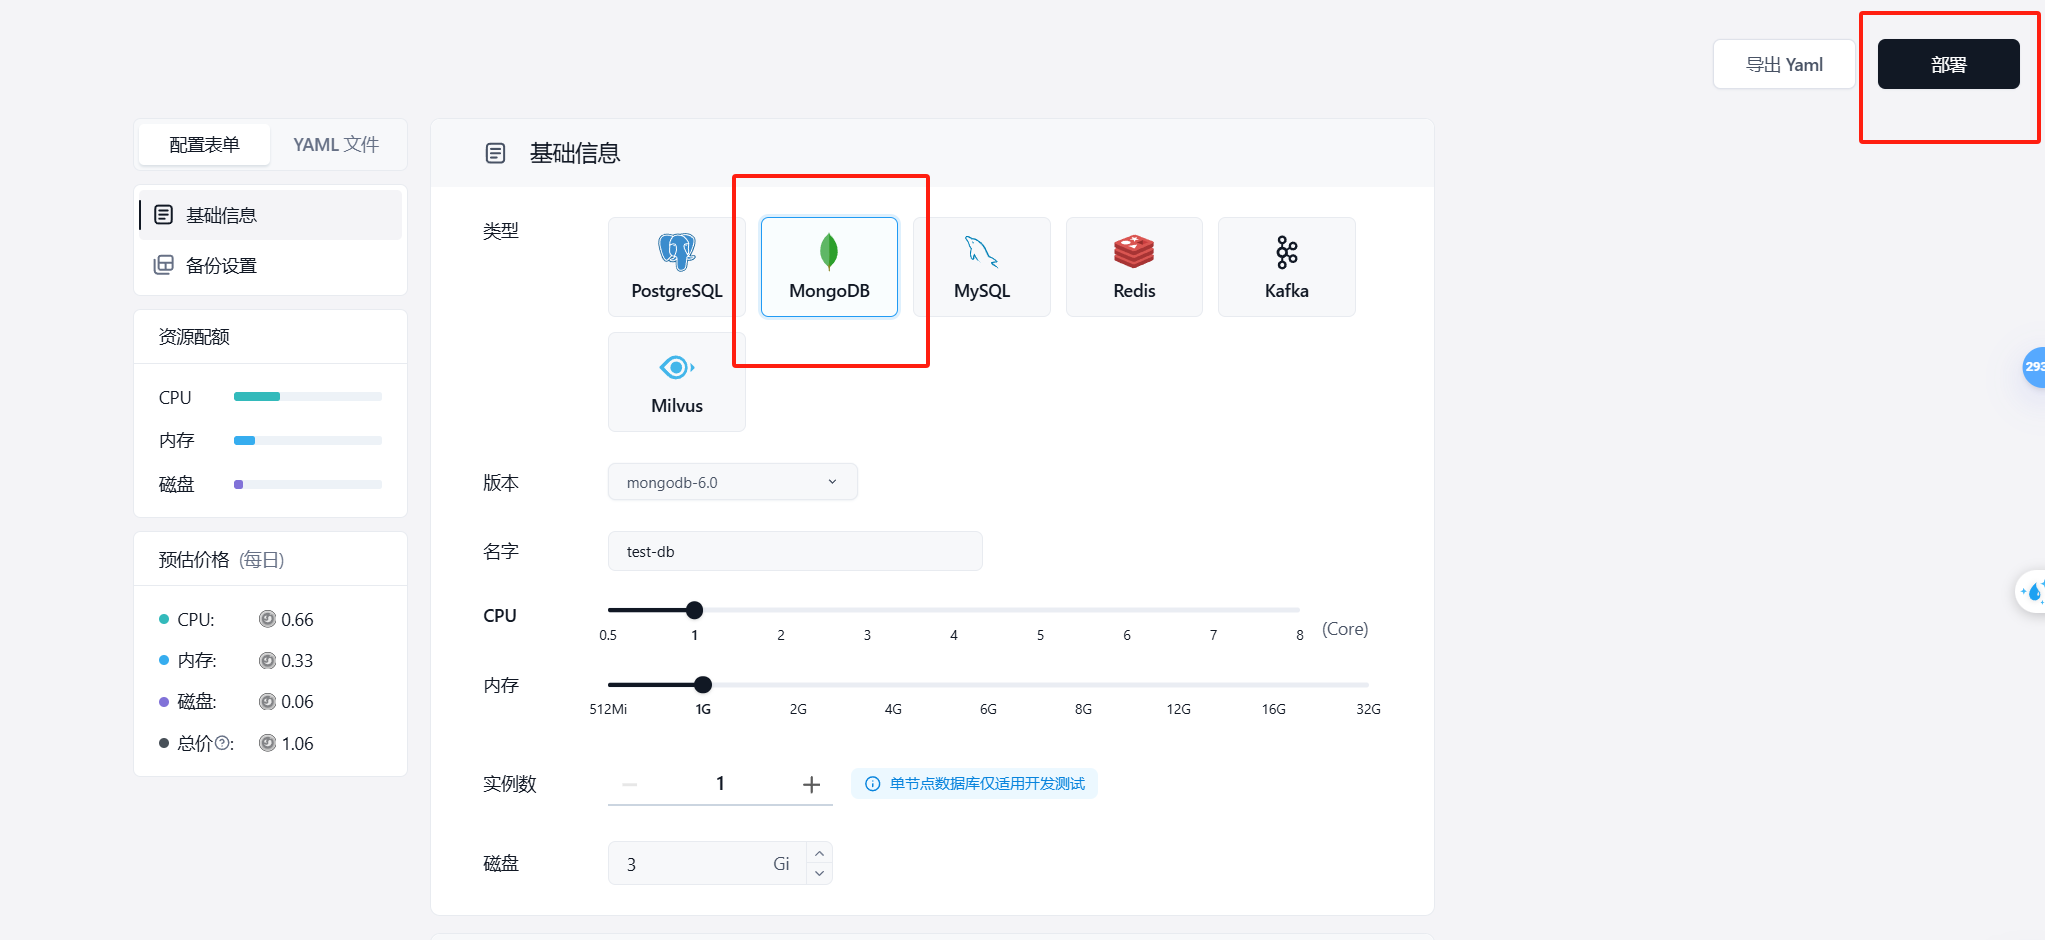This screenshot has width=2045, height=940.
Task: Click the 内存 quota progress bar
Action: (x=308, y=441)
